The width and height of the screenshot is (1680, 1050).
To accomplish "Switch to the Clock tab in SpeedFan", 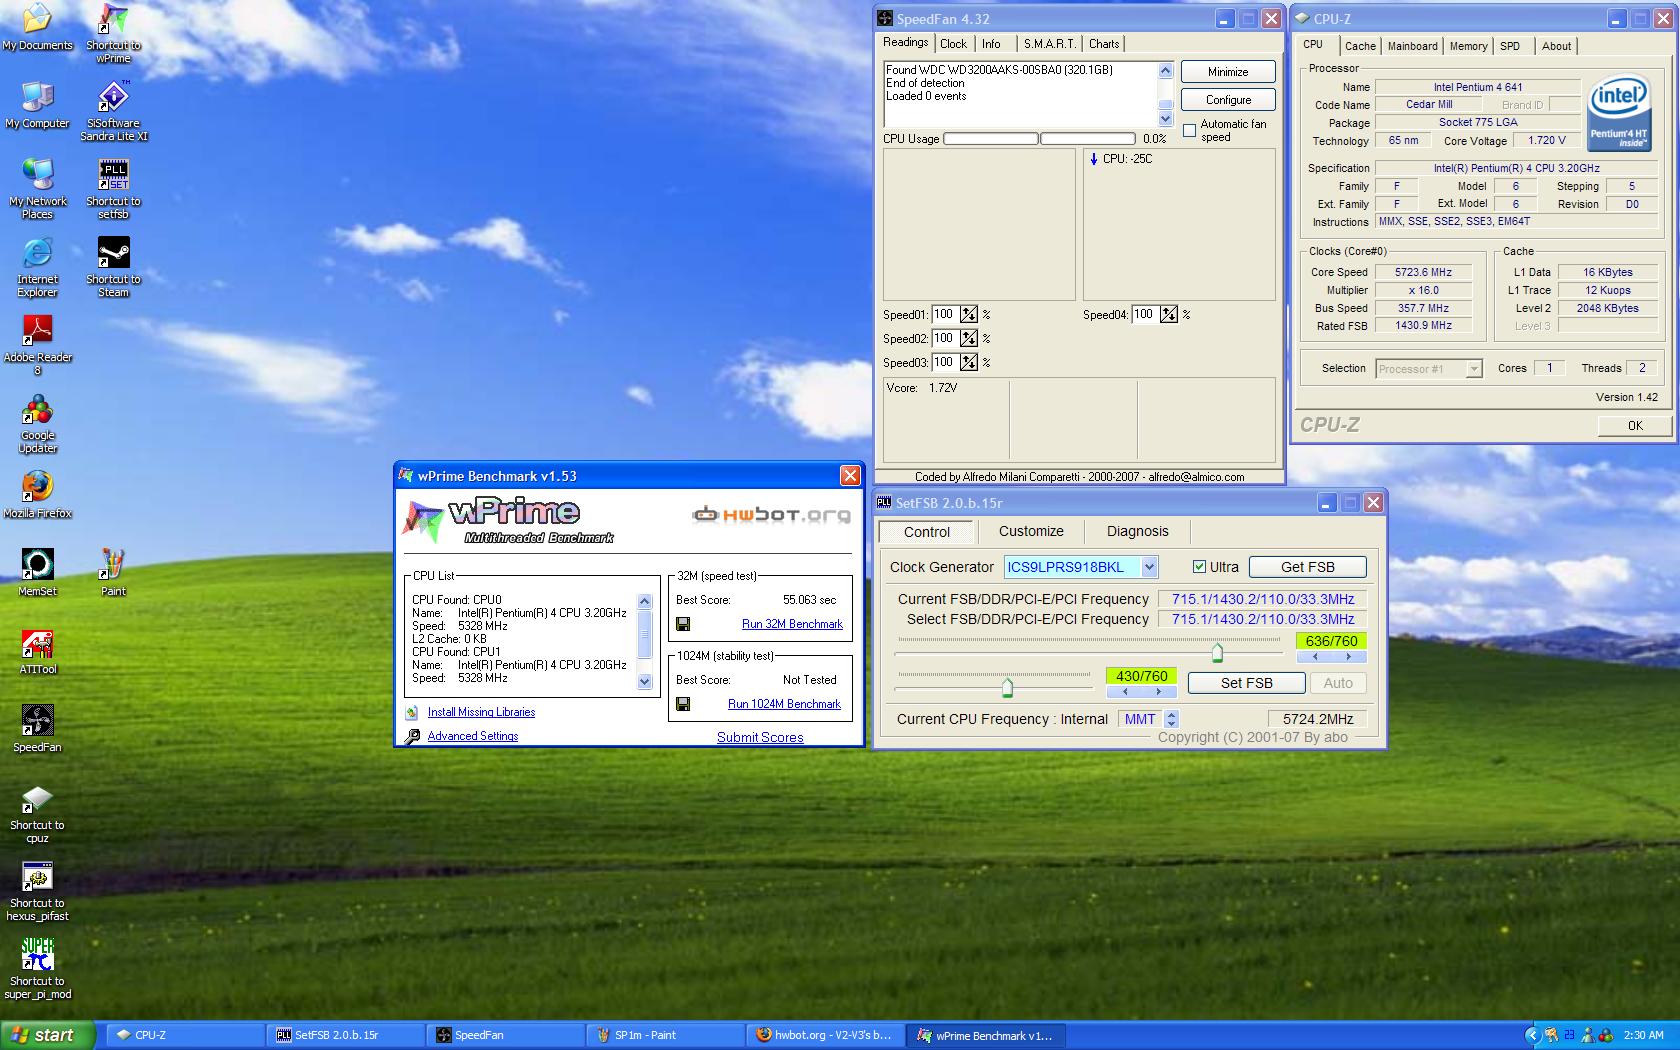I will click(953, 44).
